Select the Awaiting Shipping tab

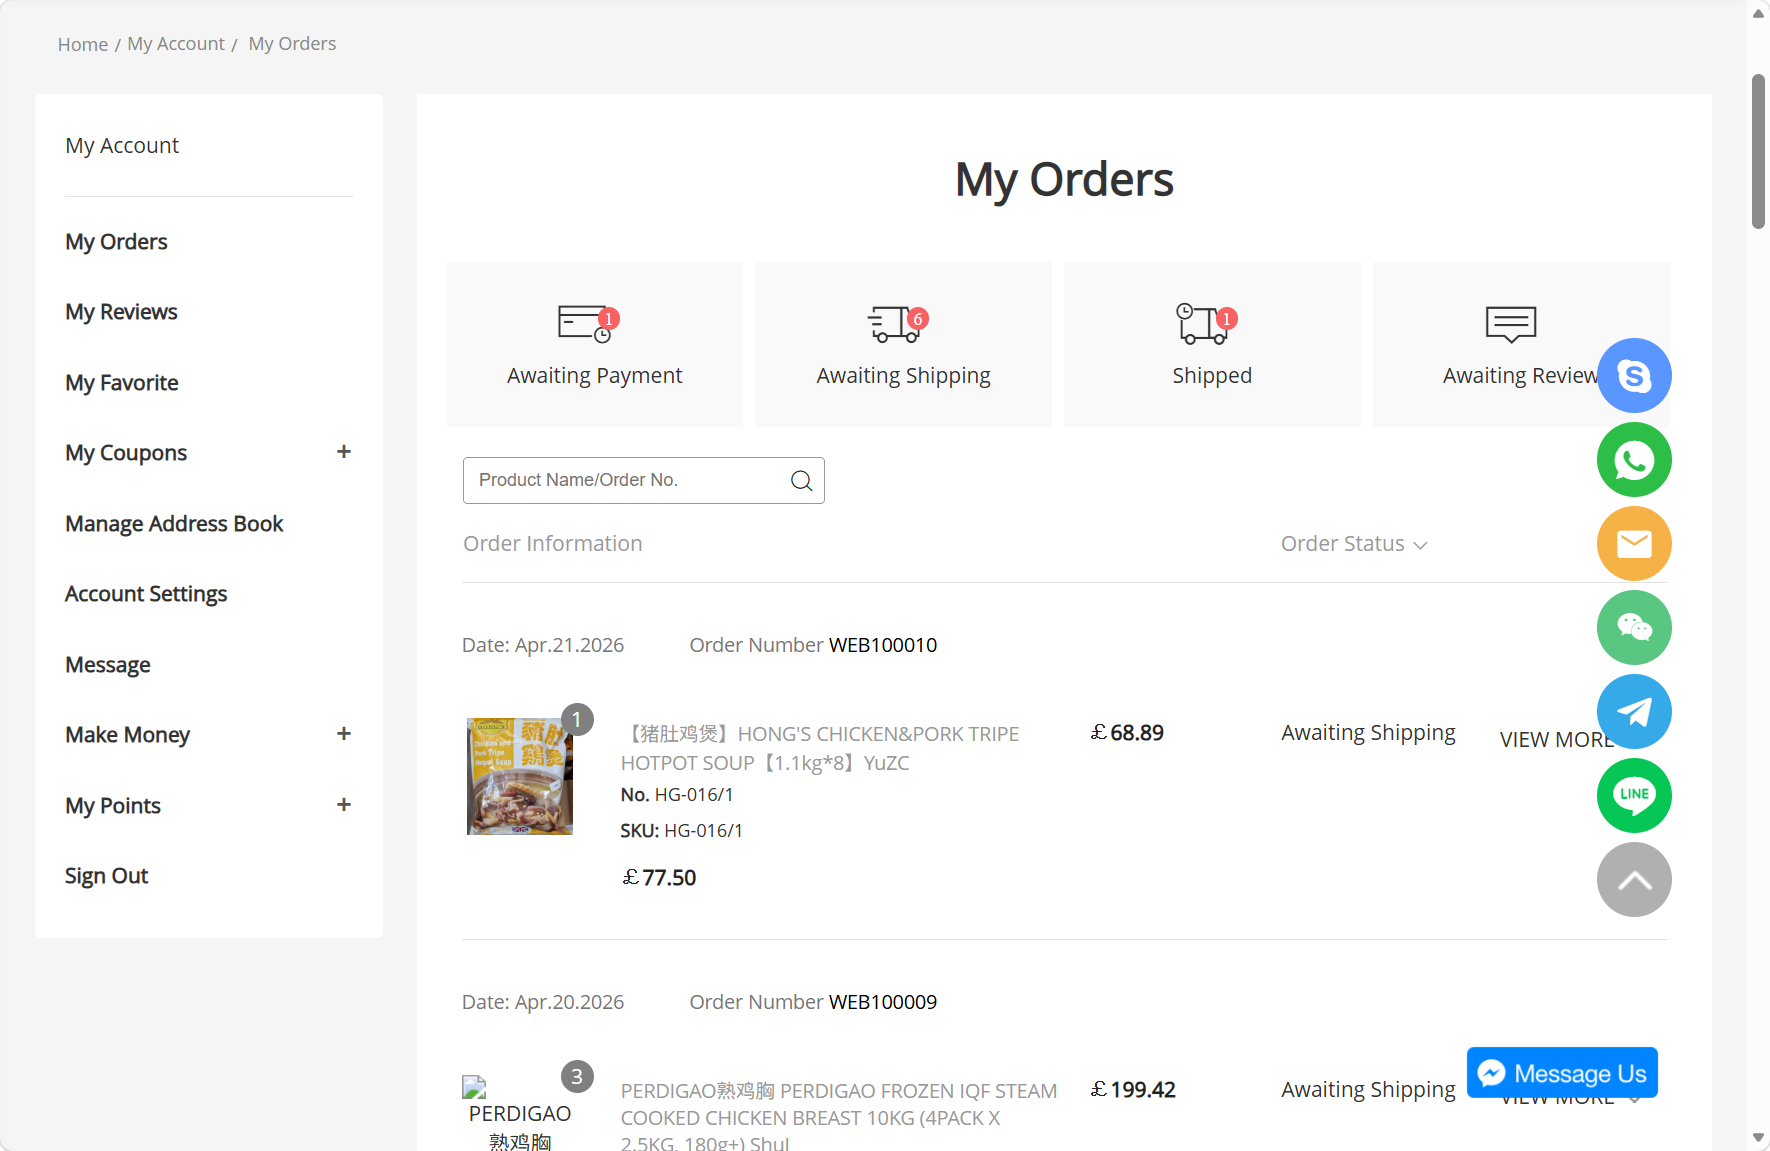(x=903, y=345)
